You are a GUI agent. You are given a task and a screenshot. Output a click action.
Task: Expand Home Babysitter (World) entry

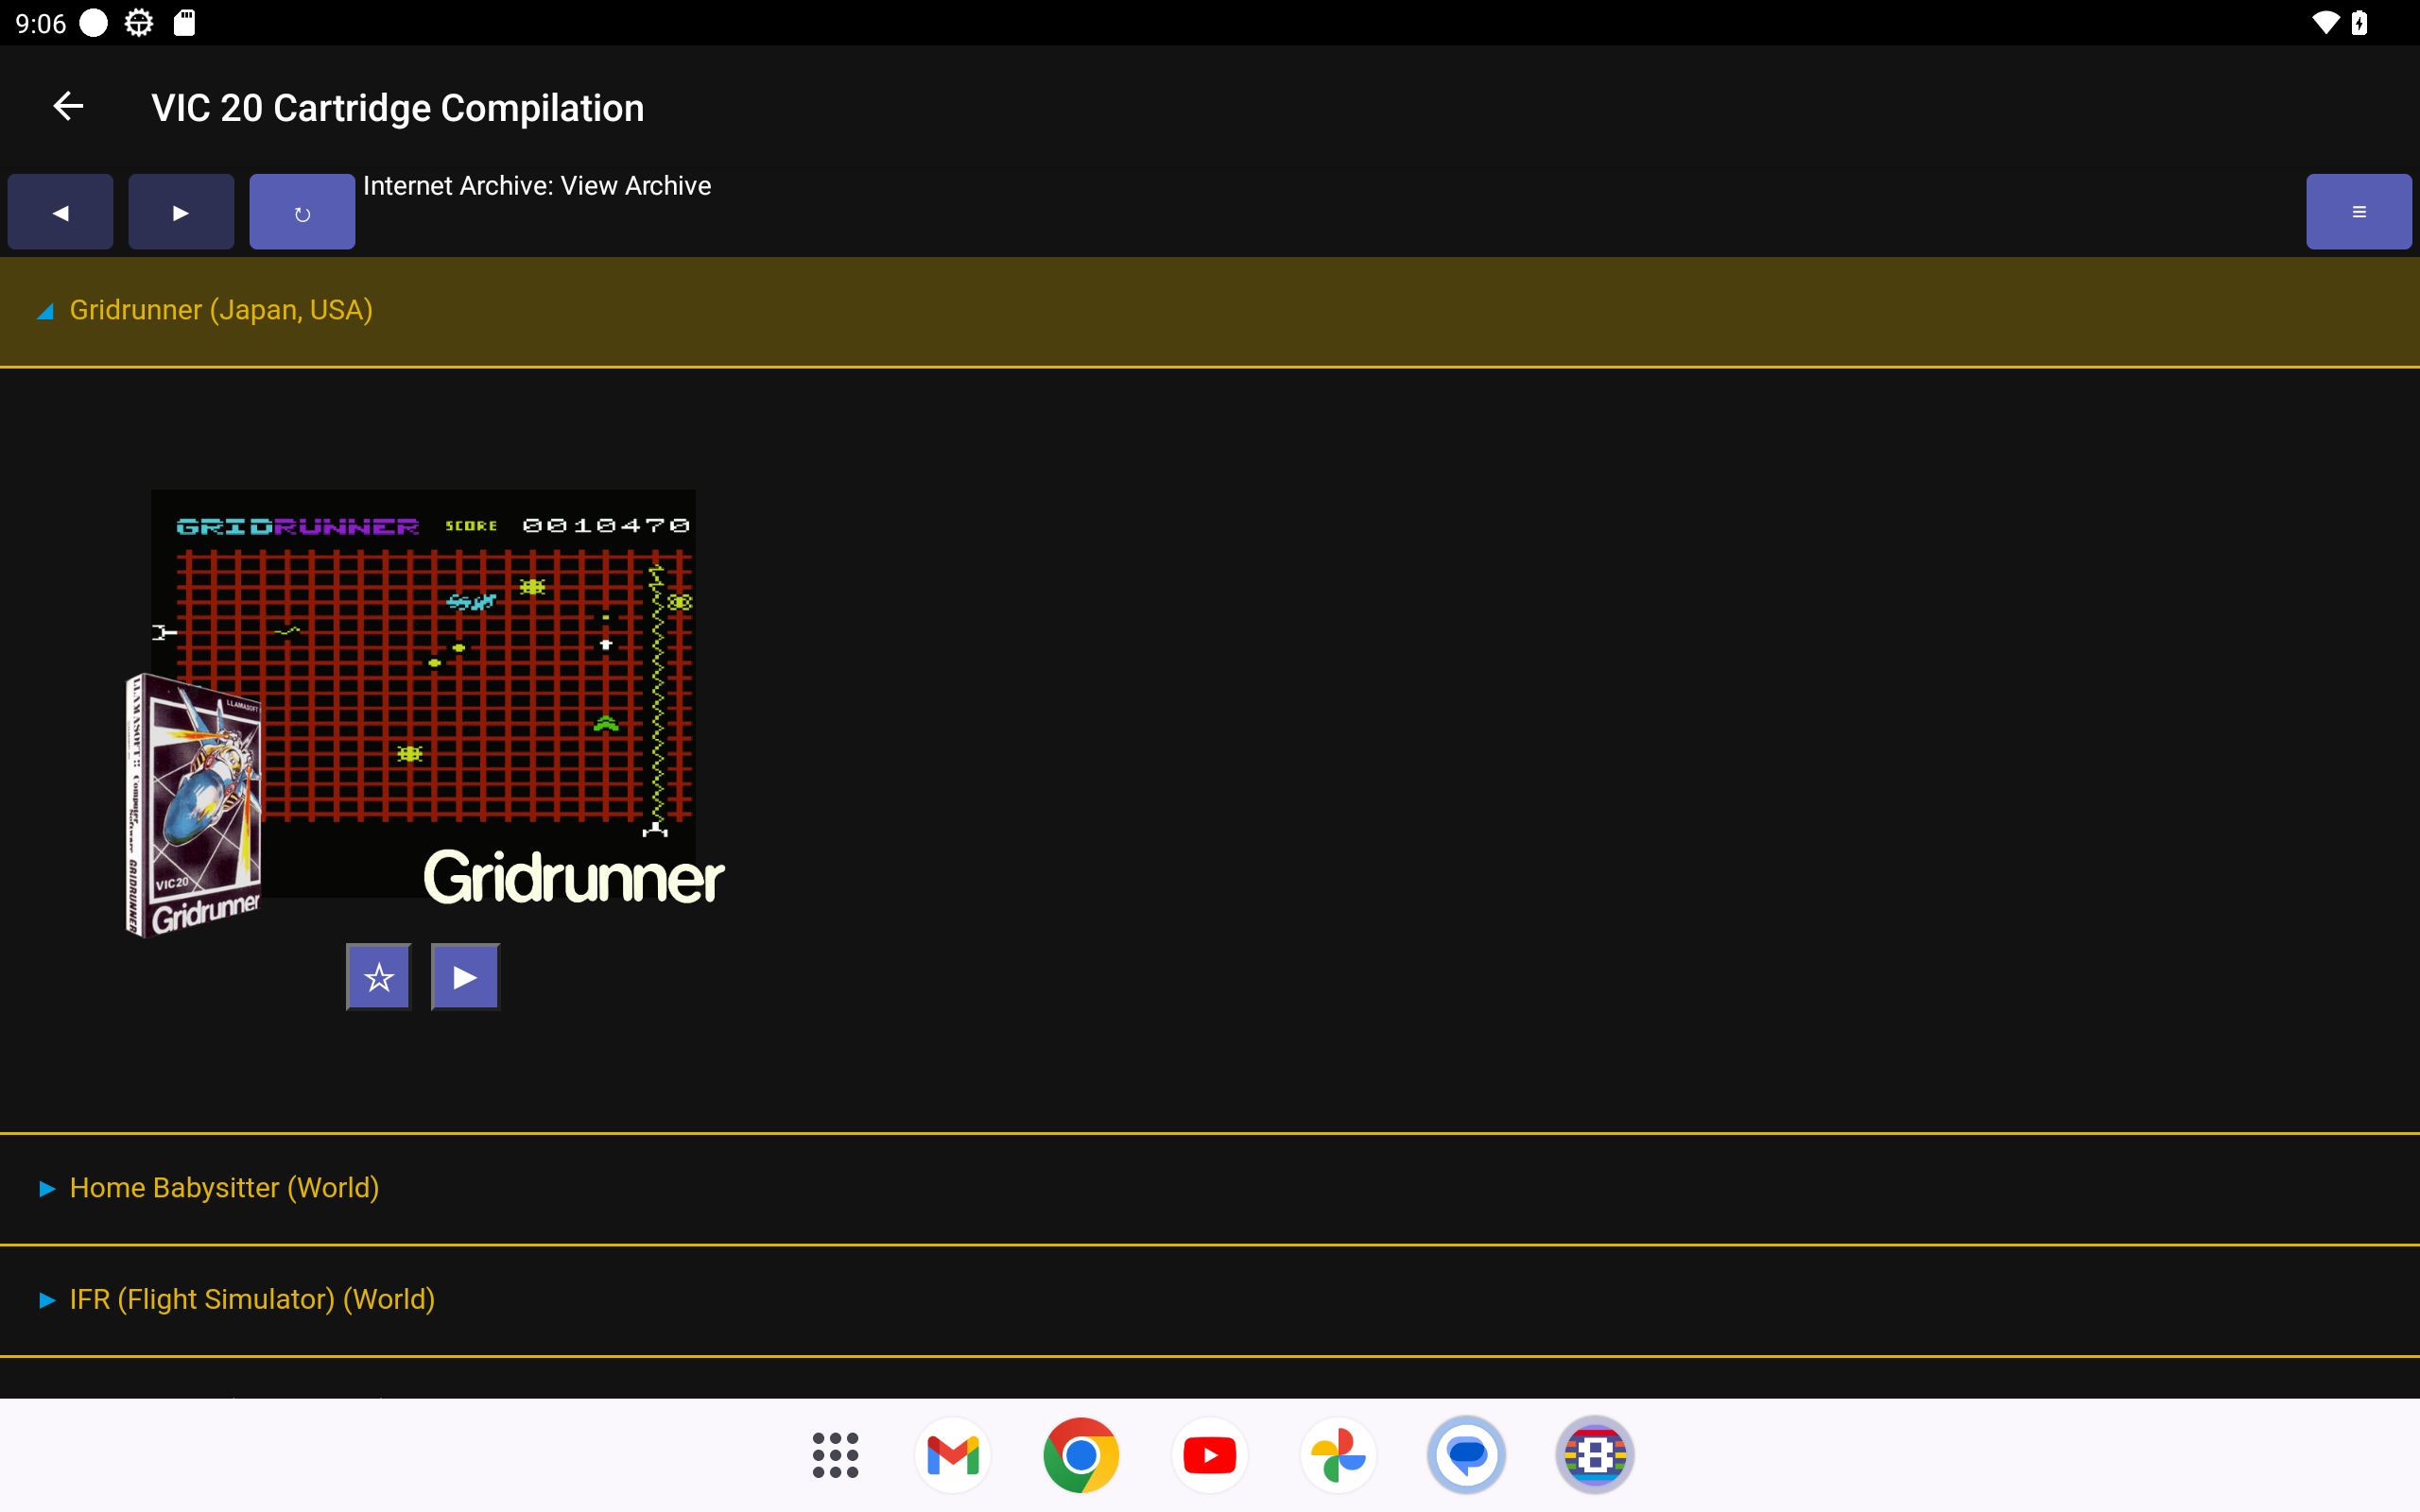[x=224, y=1188]
